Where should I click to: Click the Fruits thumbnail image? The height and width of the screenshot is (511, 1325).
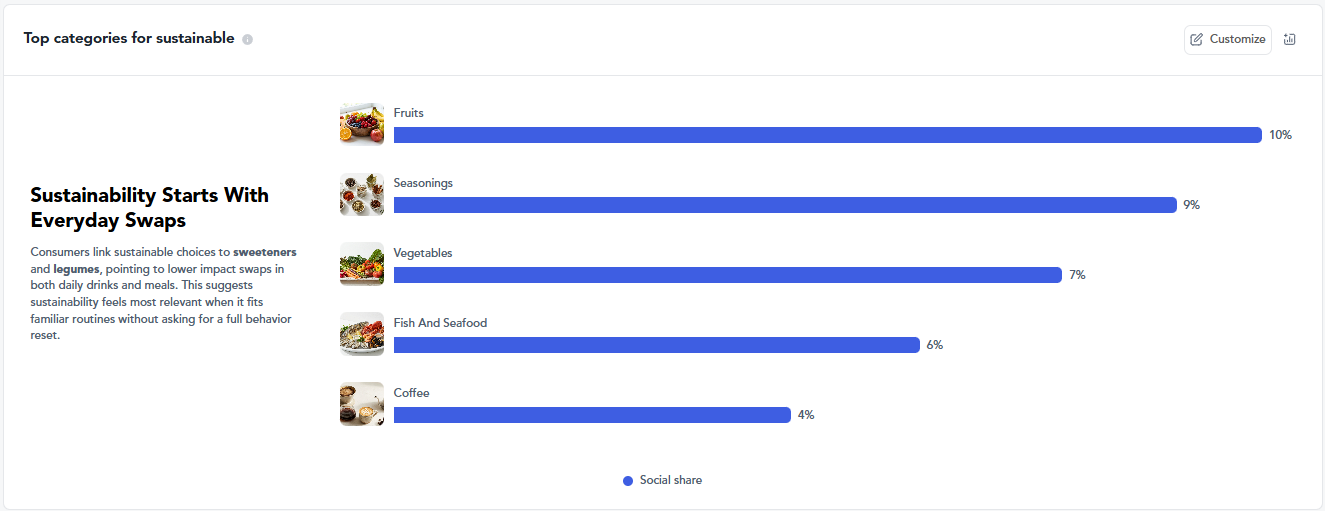[x=361, y=124]
